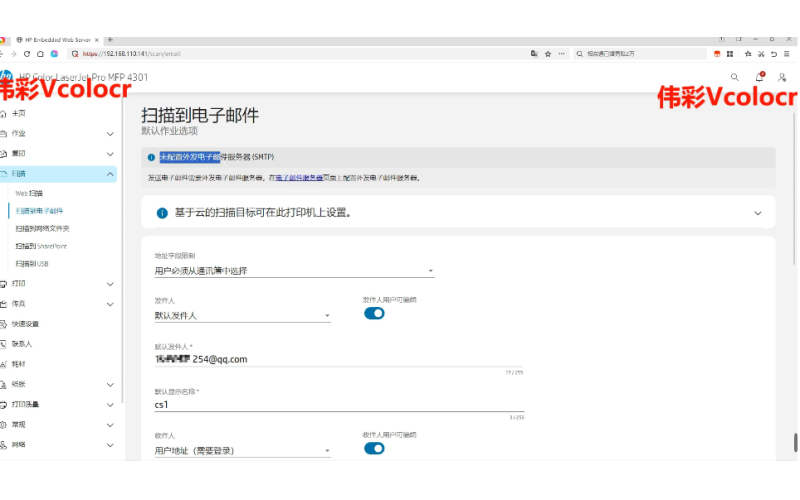This screenshot has width=800, height=500.
Task: Click the browser home icon
Action: pos(40,53)
